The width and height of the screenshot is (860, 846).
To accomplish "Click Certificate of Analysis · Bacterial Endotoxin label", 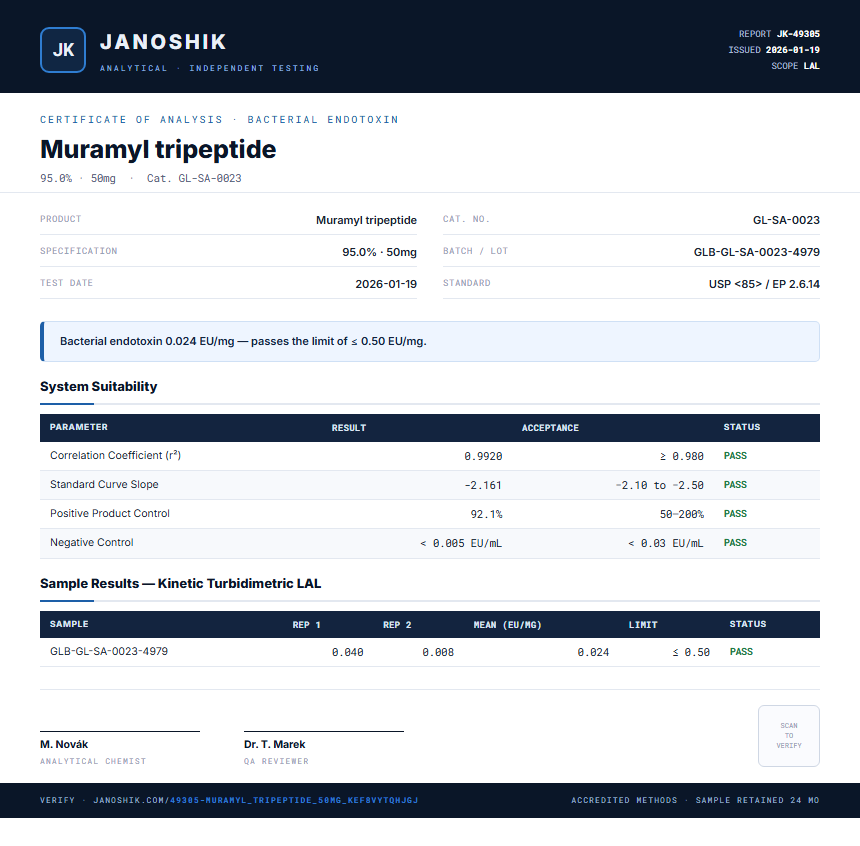I will point(219,120).
